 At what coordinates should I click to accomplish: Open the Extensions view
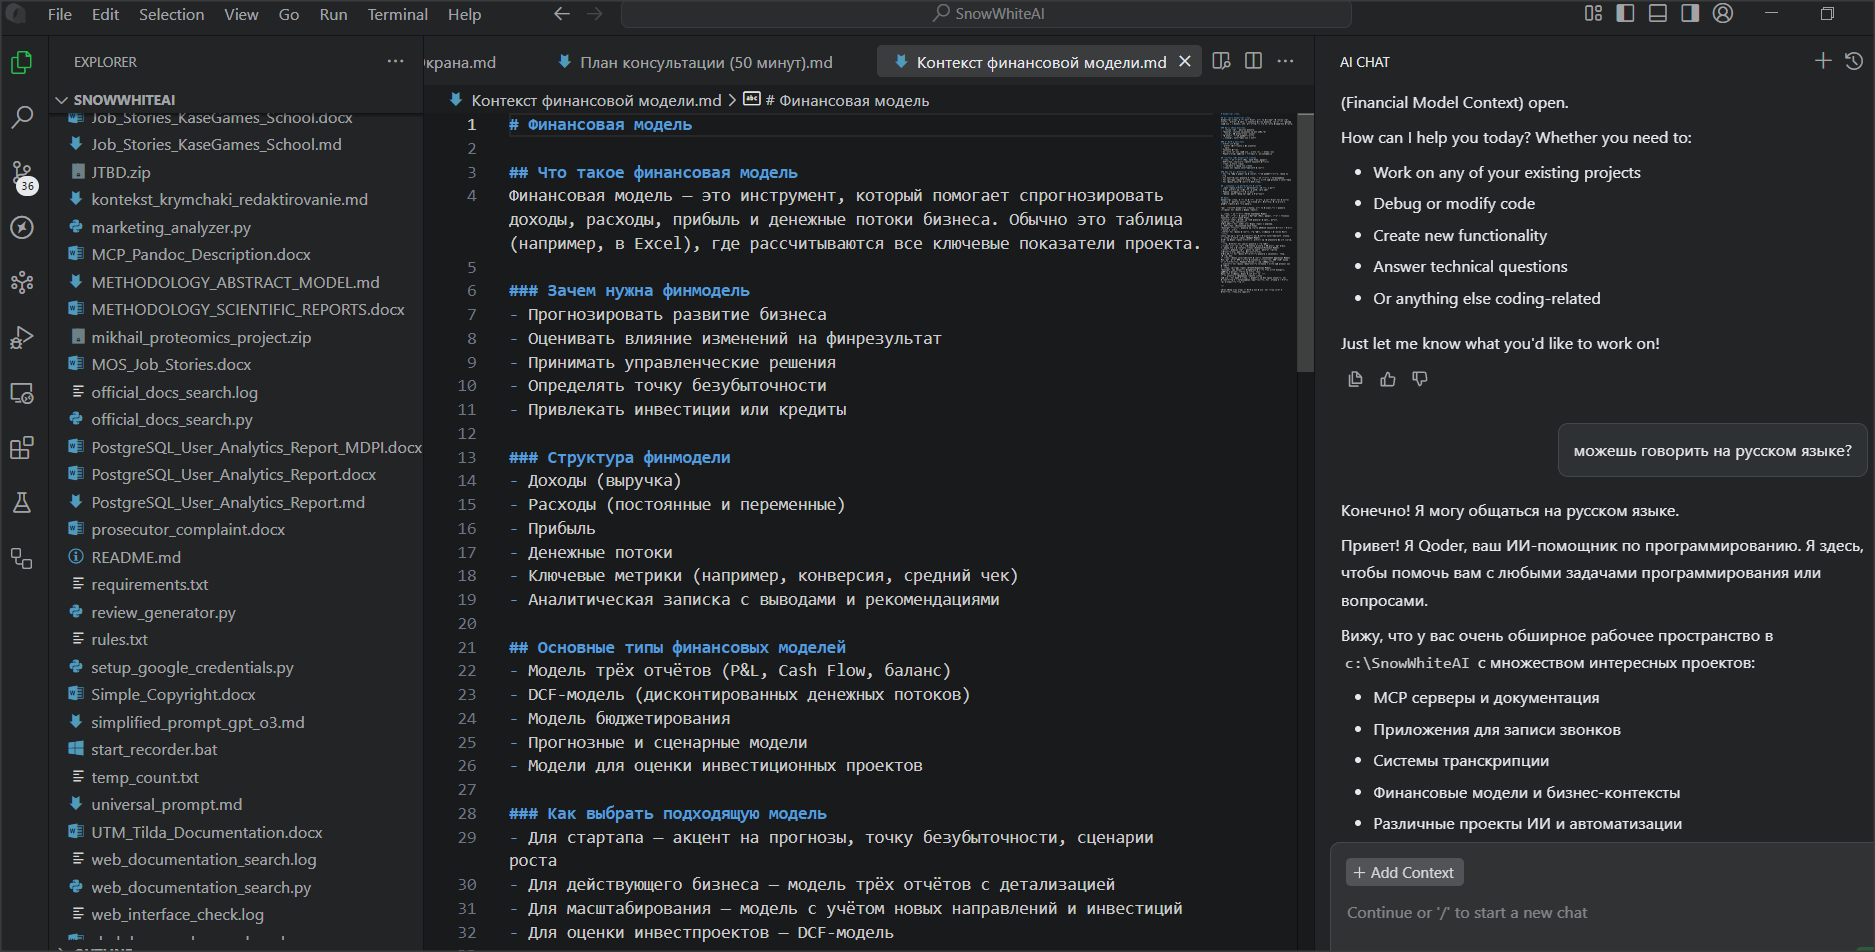click(22, 447)
